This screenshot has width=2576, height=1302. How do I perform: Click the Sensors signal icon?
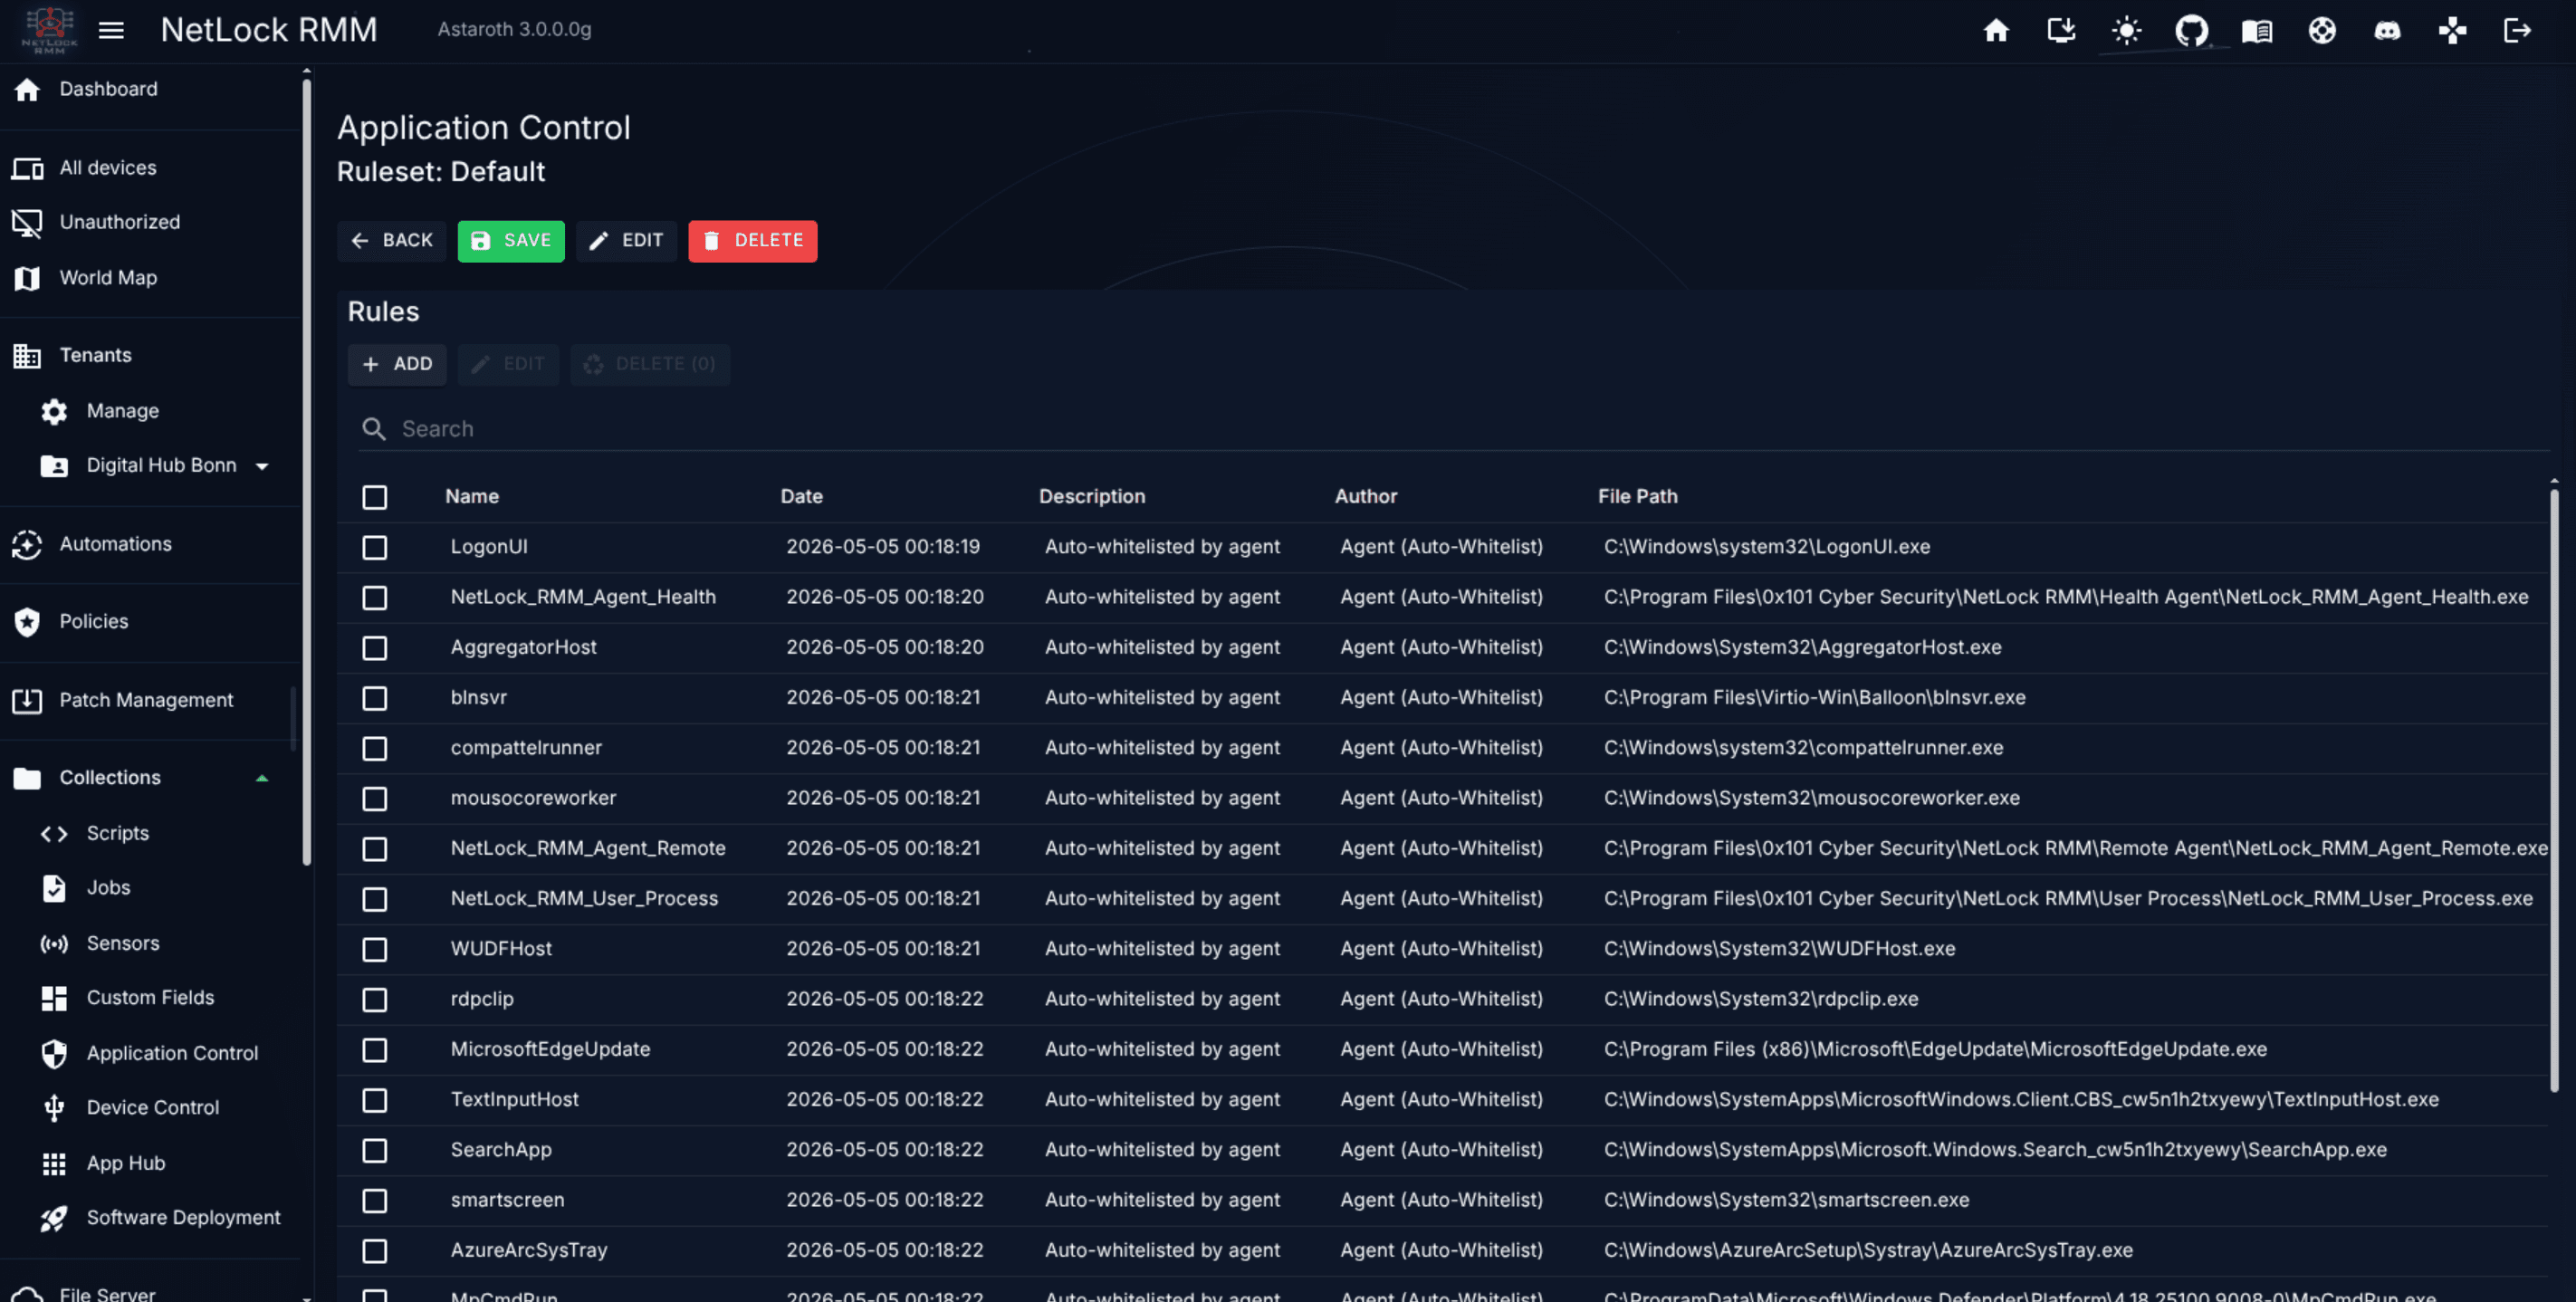pyautogui.click(x=54, y=943)
